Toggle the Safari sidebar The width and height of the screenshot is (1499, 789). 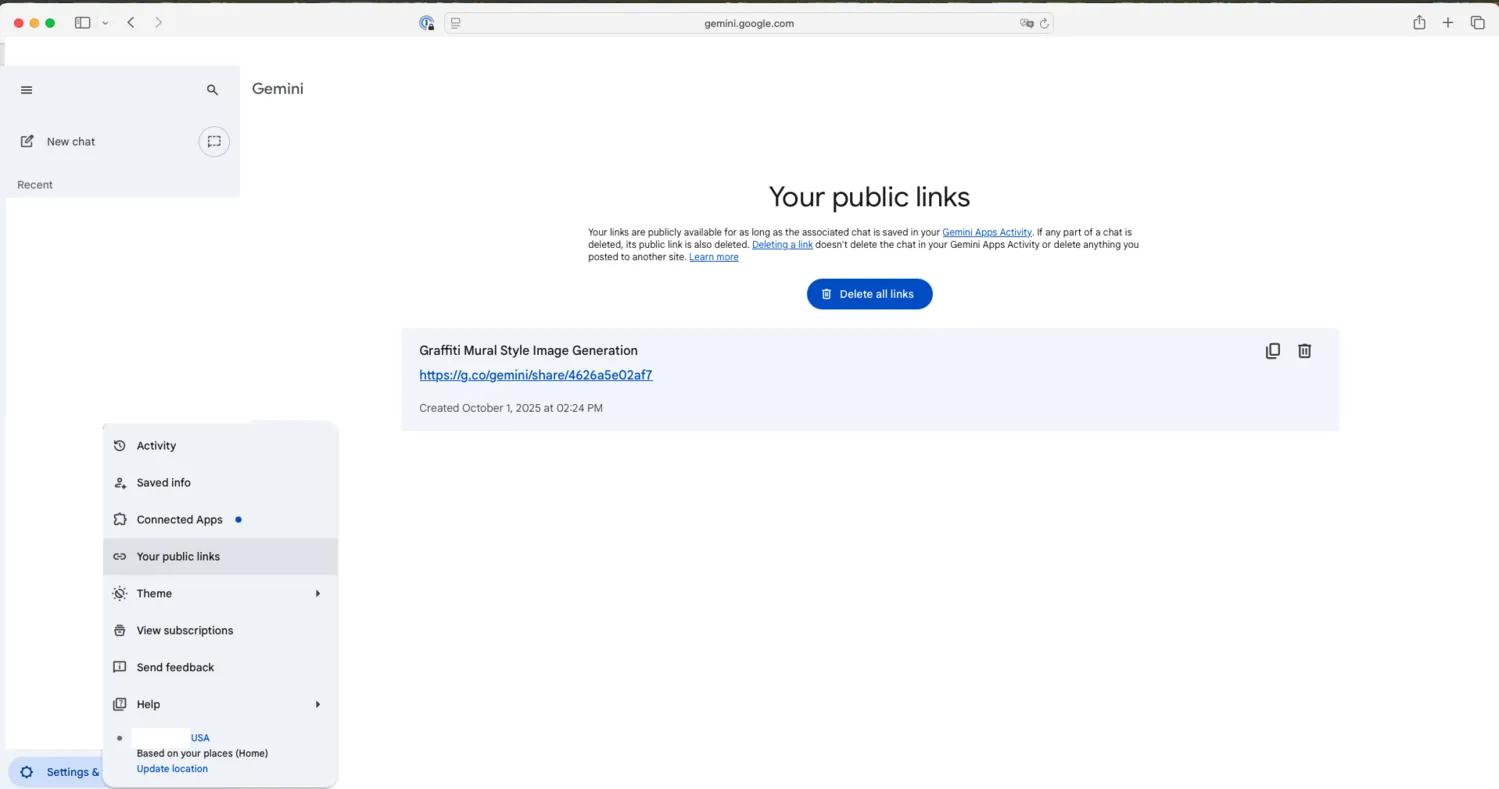(83, 23)
